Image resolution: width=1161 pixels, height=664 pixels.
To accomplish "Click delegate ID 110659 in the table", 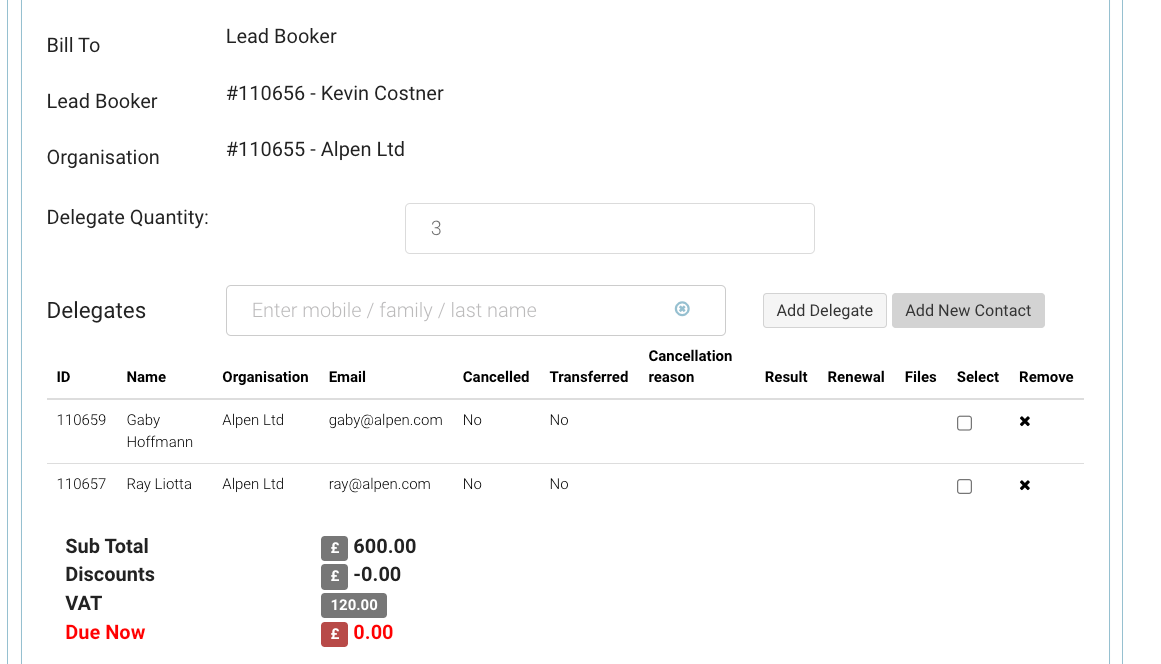I will (x=81, y=420).
